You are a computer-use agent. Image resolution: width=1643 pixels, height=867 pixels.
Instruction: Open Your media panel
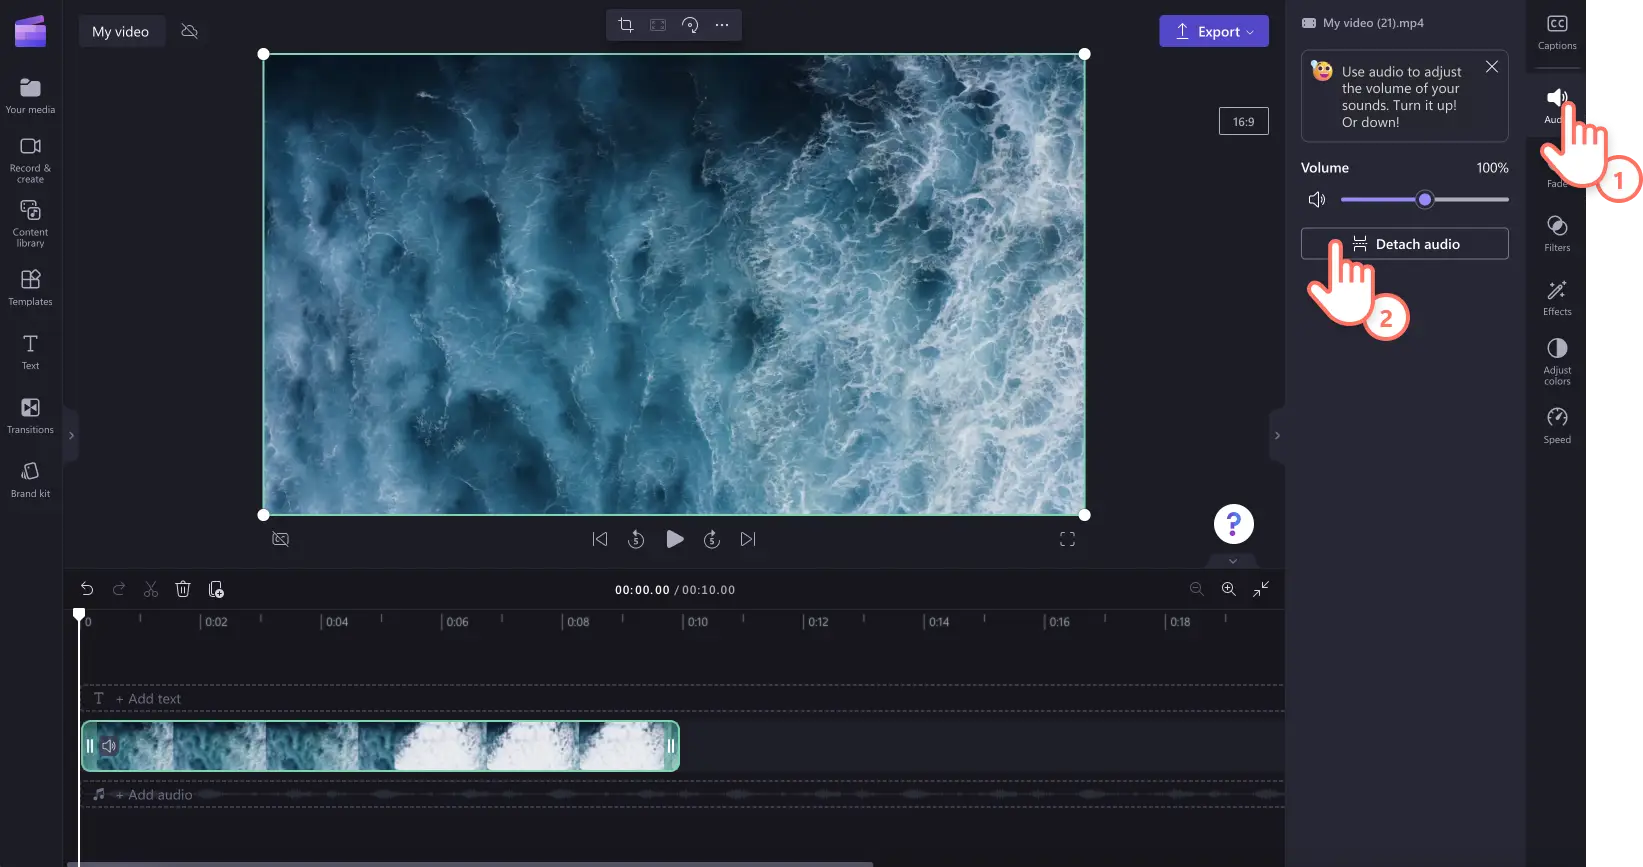pyautogui.click(x=30, y=96)
